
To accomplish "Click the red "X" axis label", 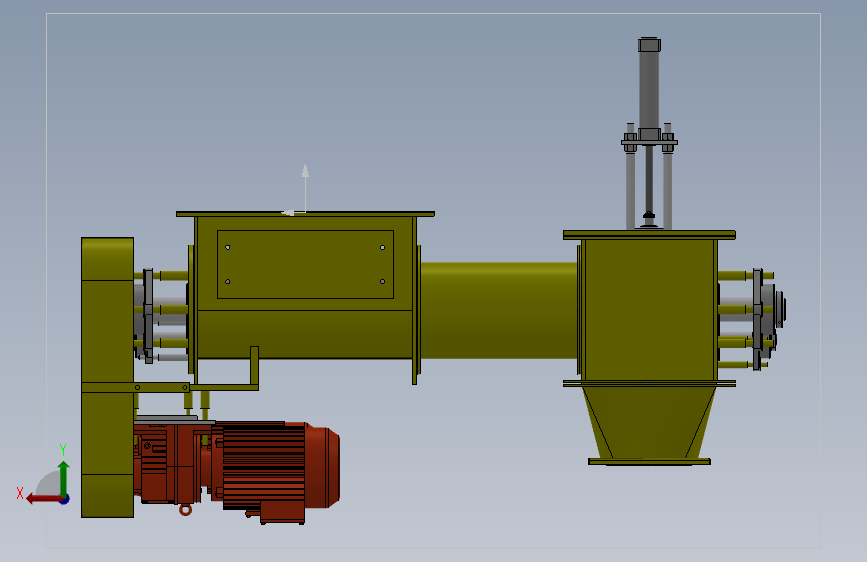I will 20,493.
